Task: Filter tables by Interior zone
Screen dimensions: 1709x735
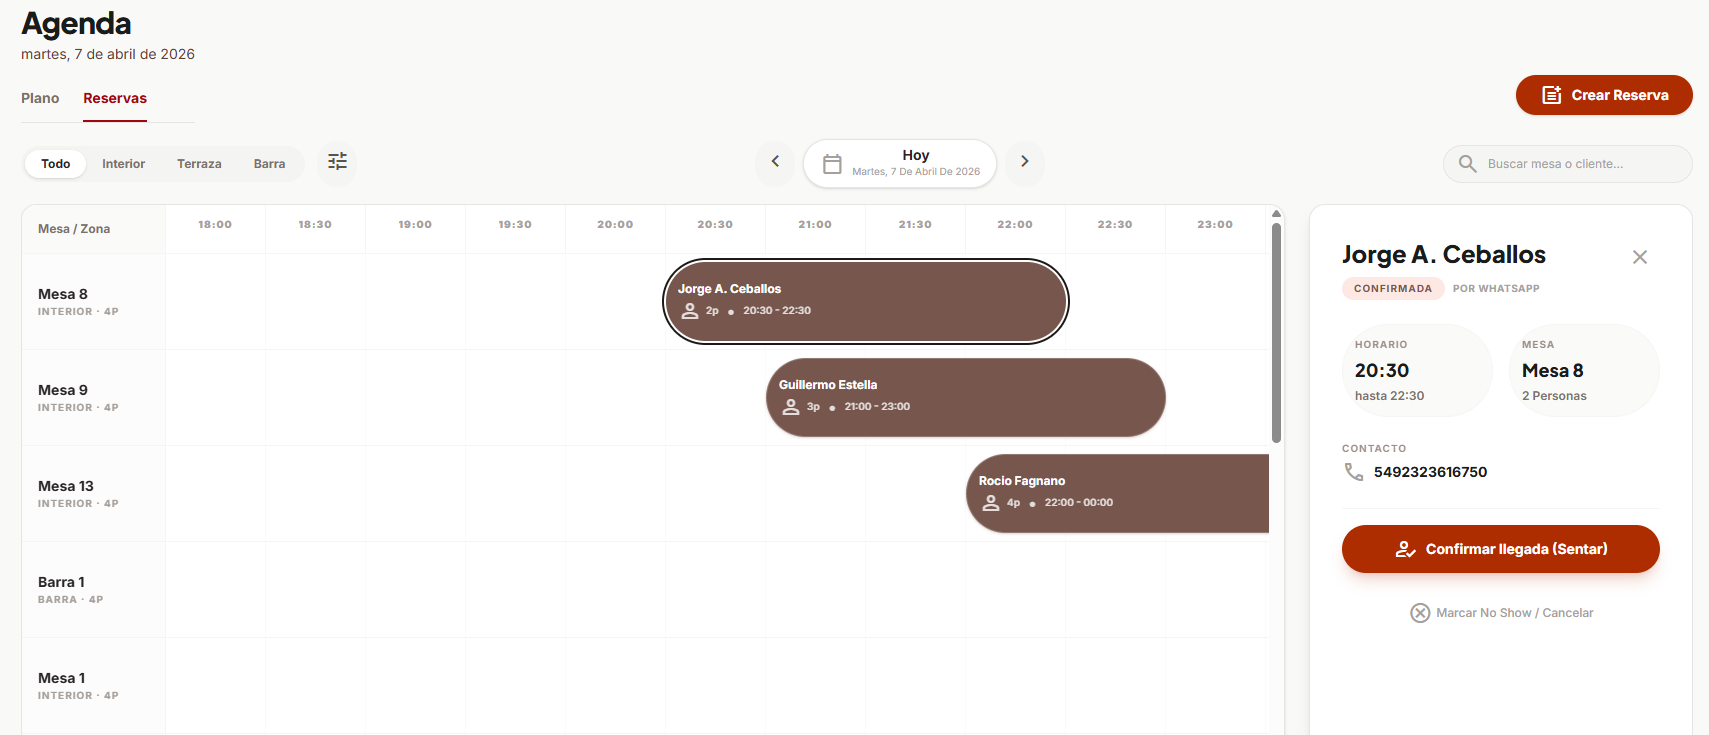Action: coord(123,164)
